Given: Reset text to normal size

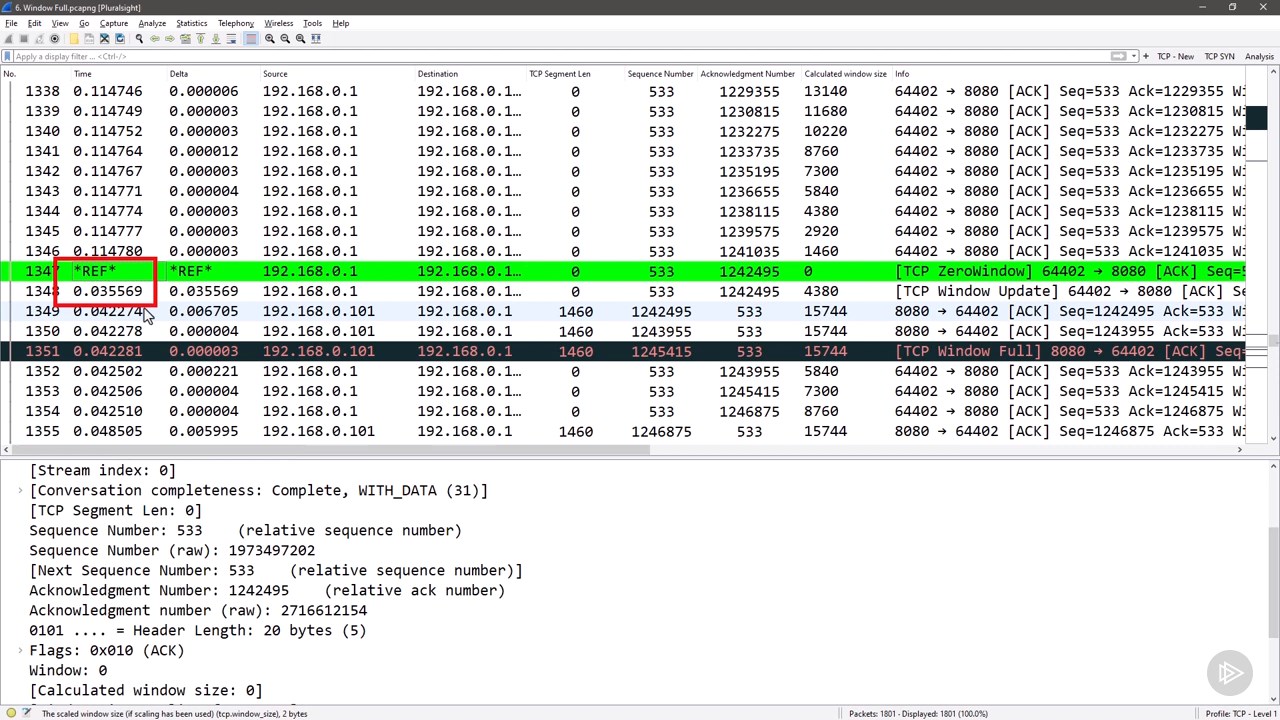Looking at the screenshot, I should click(x=300, y=39).
